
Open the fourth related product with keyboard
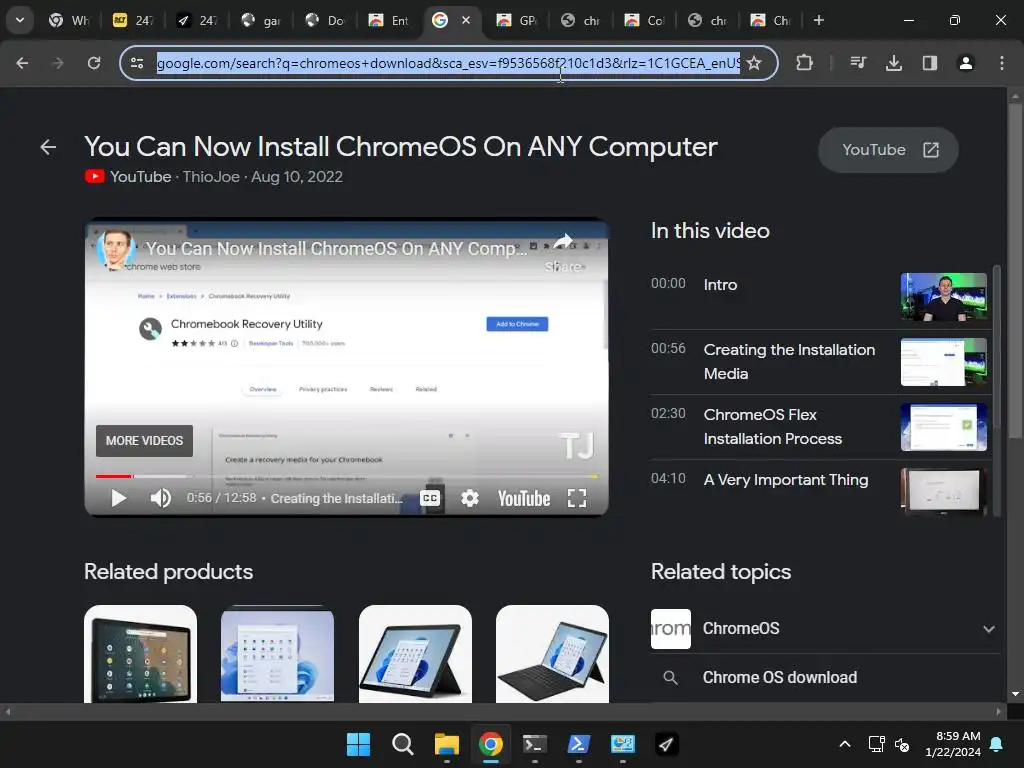552,654
